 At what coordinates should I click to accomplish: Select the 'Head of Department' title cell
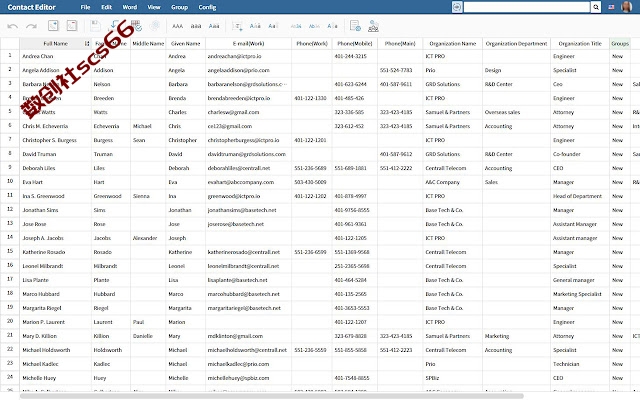pos(580,196)
